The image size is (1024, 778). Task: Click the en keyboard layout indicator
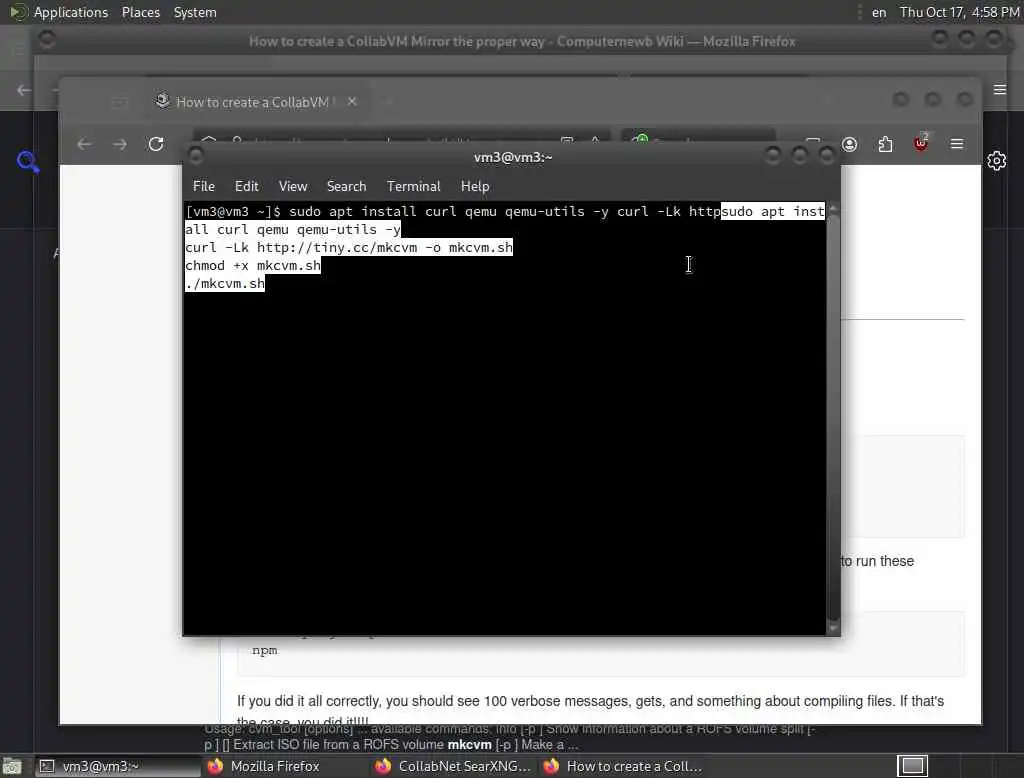[879, 12]
